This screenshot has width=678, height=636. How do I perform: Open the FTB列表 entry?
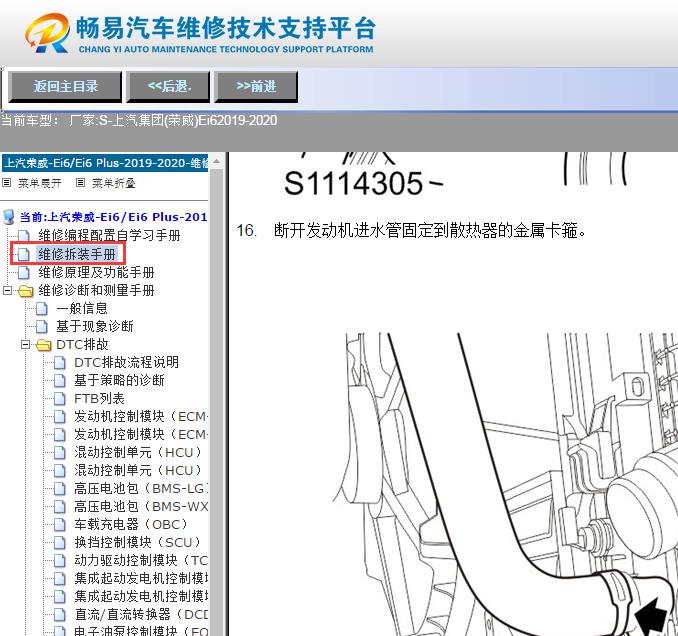pyautogui.click(x=99, y=398)
